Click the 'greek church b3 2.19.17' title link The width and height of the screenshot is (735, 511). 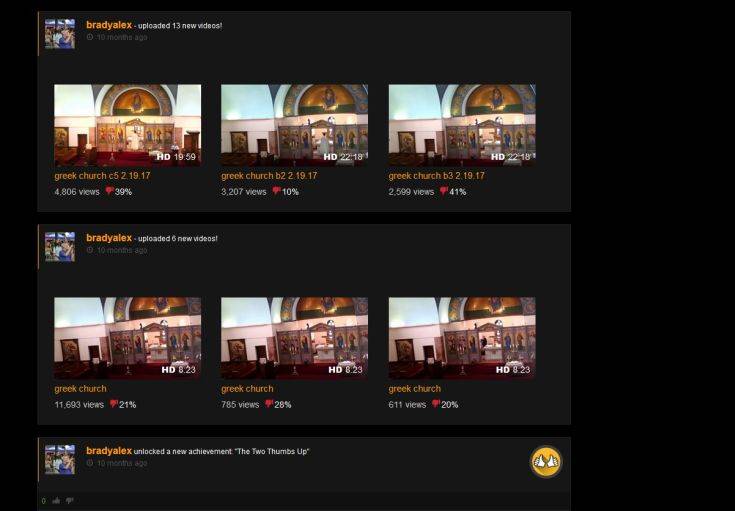tap(436, 176)
